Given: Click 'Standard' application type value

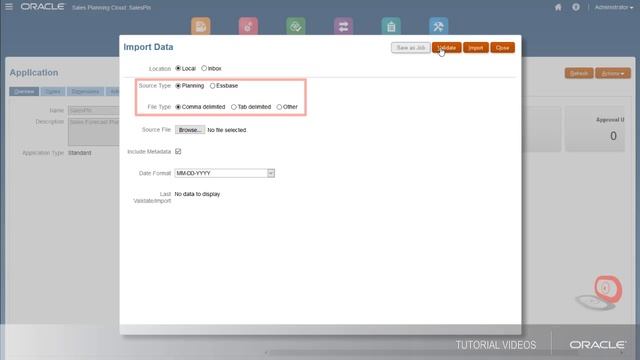Looking at the screenshot, I should [x=80, y=153].
